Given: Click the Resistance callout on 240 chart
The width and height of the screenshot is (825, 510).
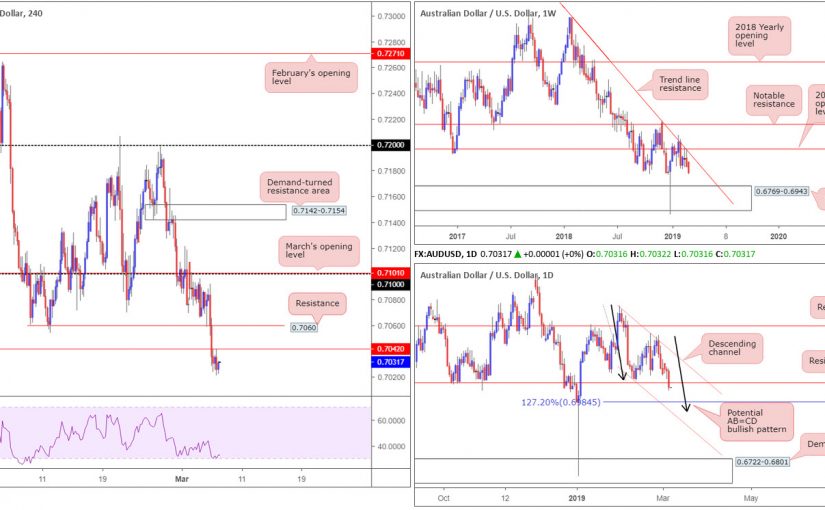Looking at the screenshot, I should (317, 302).
